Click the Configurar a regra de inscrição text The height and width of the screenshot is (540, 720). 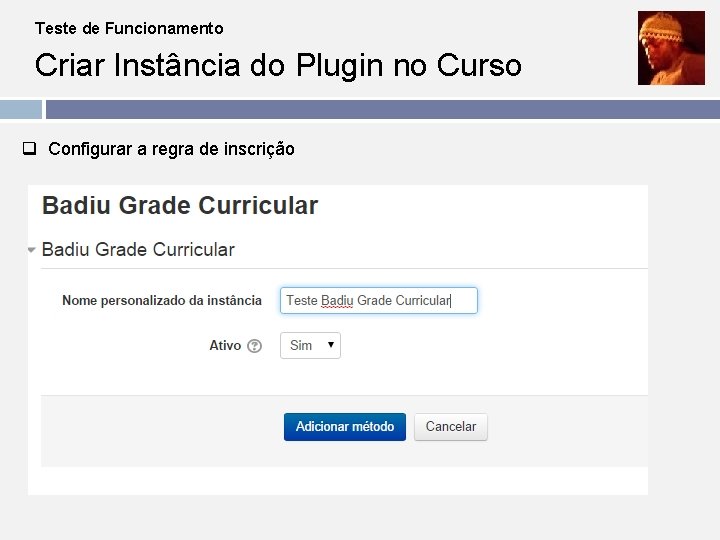tap(171, 149)
